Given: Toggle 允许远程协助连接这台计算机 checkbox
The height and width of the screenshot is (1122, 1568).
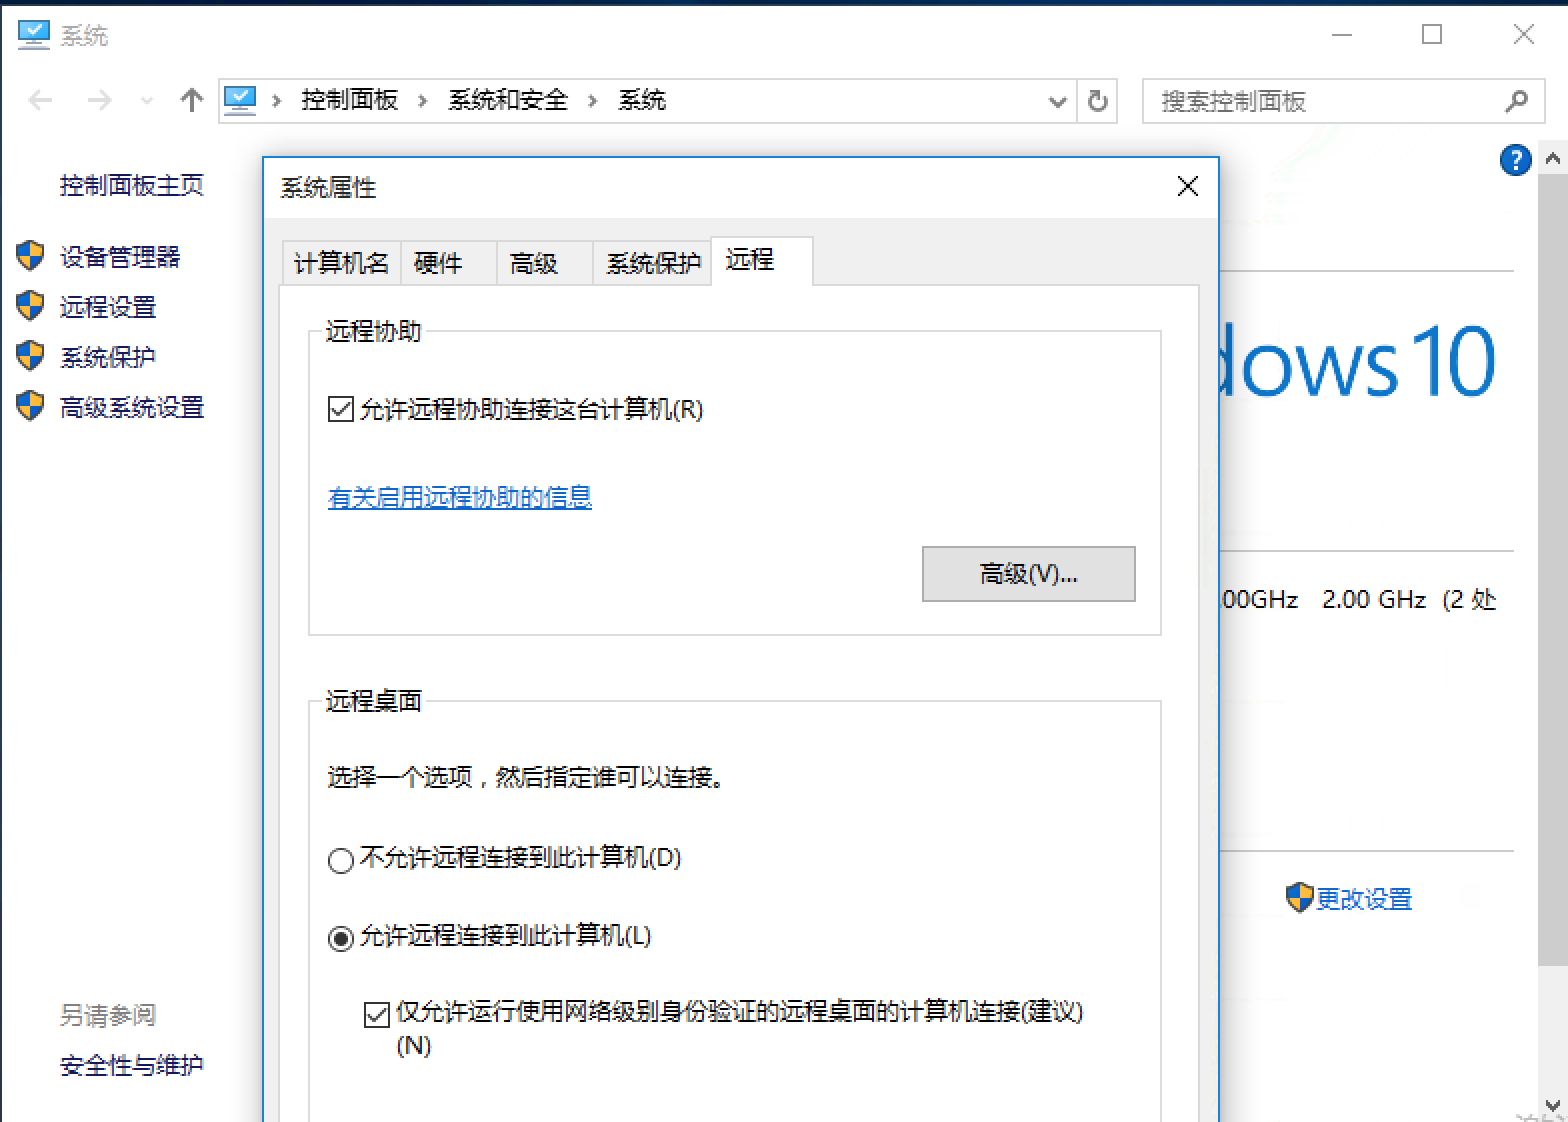Looking at the screenshot, I should point(341,409).
